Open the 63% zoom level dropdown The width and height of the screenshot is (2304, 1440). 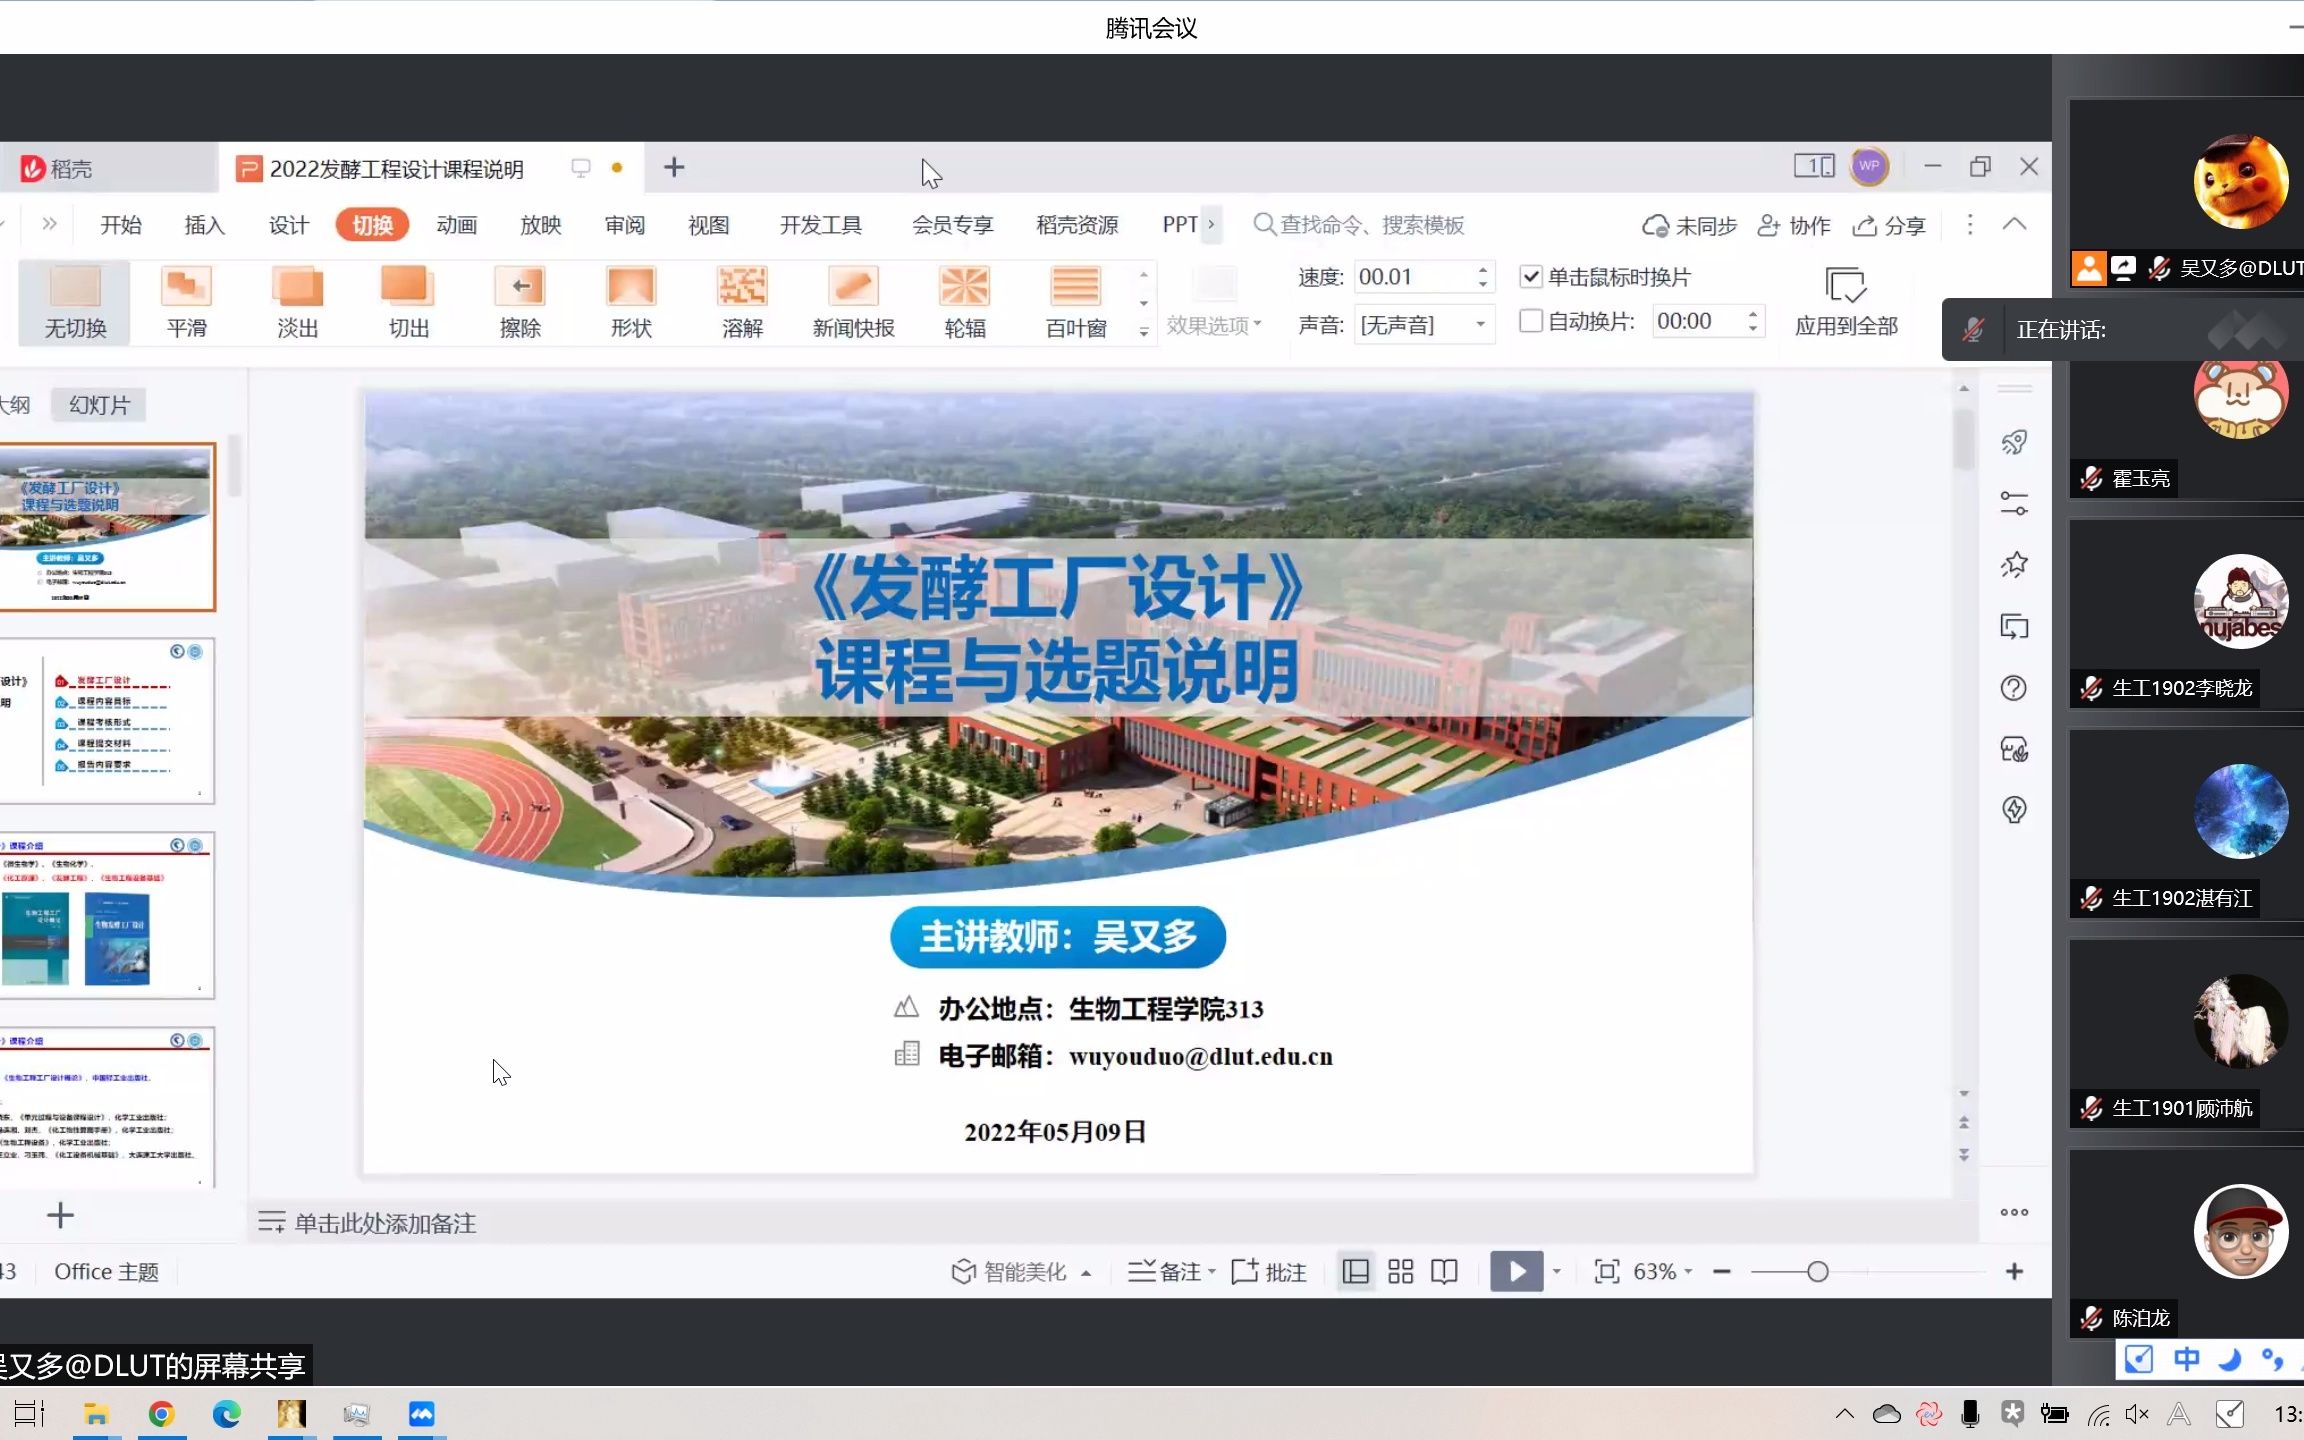1662,1271
